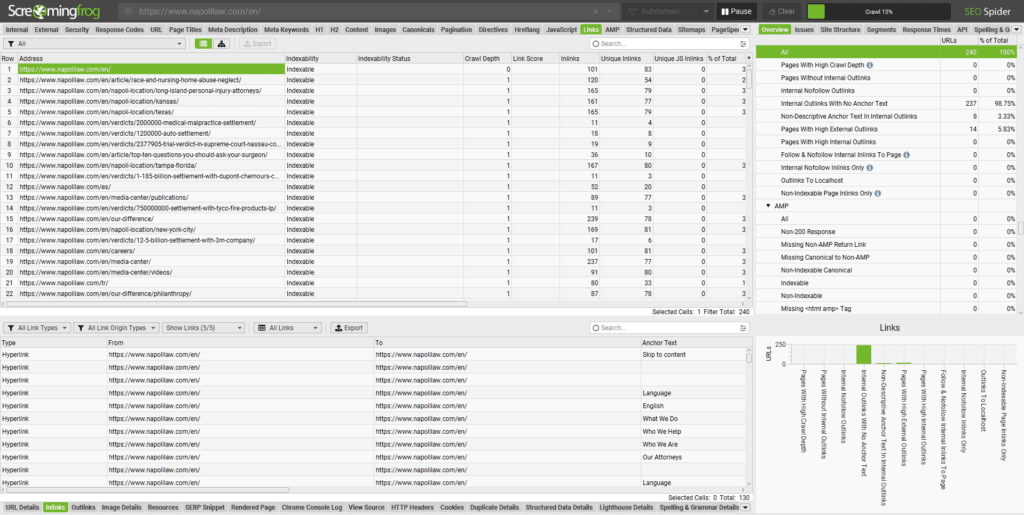Viewport: 1024px width, 515px height.
Task: Open All Link Origin Types dropdown
Action: click(x=116, y=328)
